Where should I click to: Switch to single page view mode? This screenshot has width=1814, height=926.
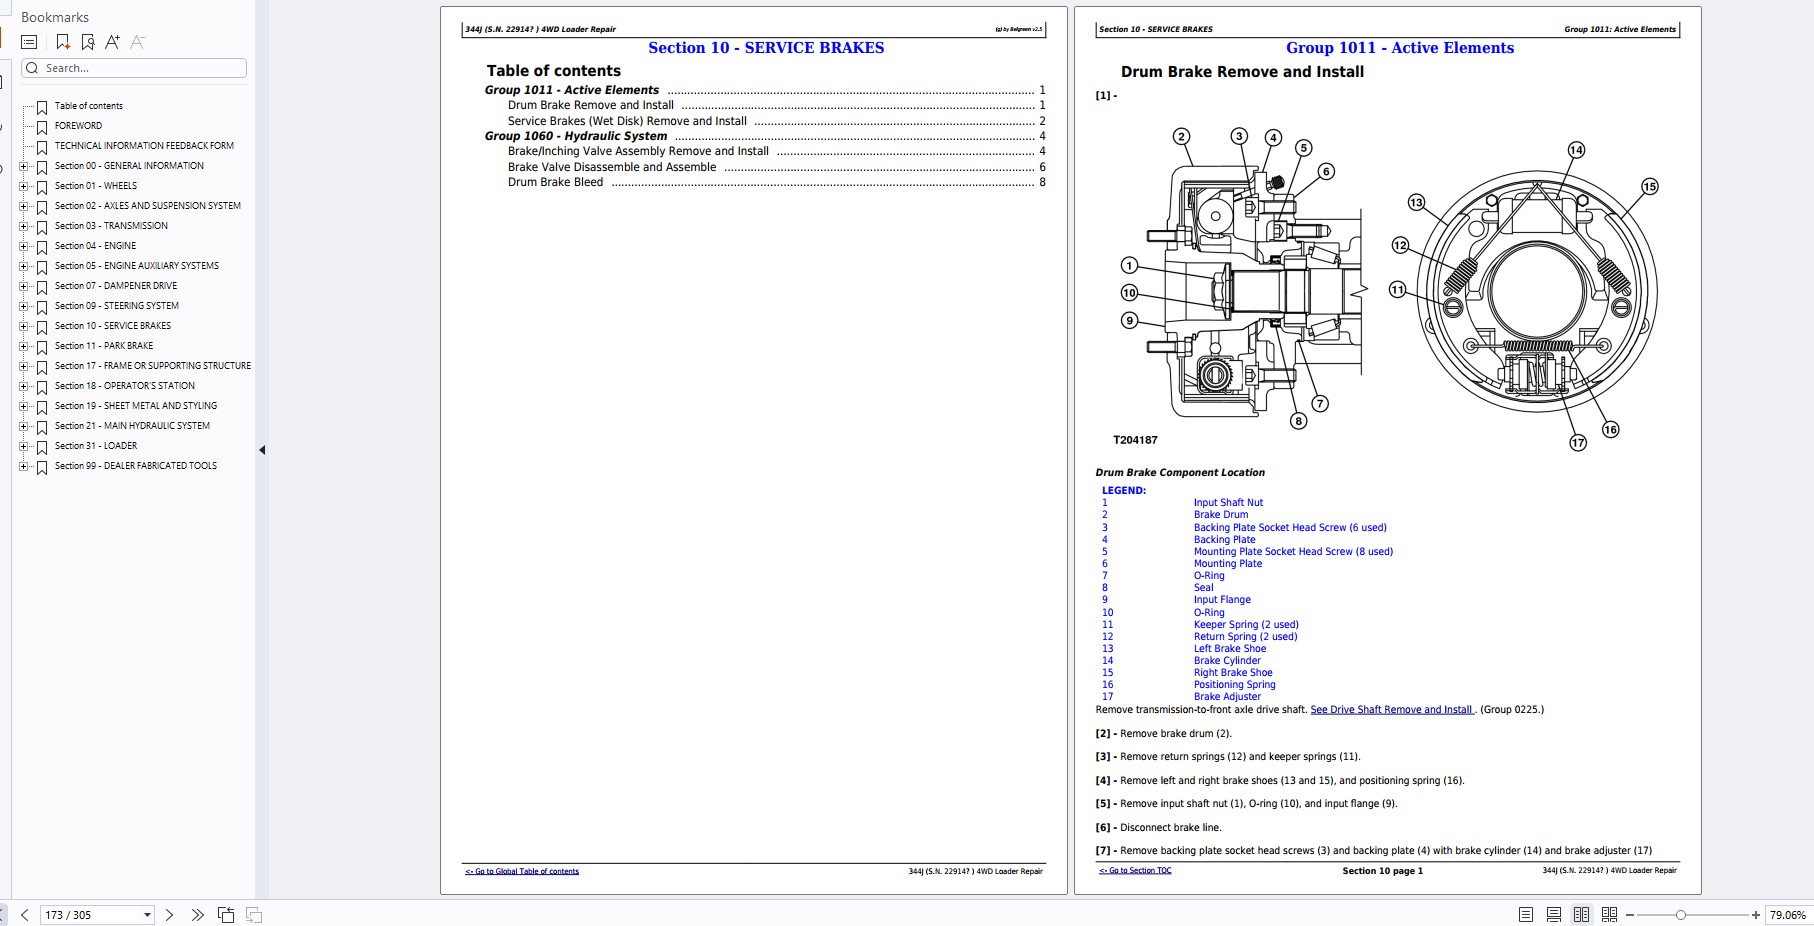(1525, 915)
